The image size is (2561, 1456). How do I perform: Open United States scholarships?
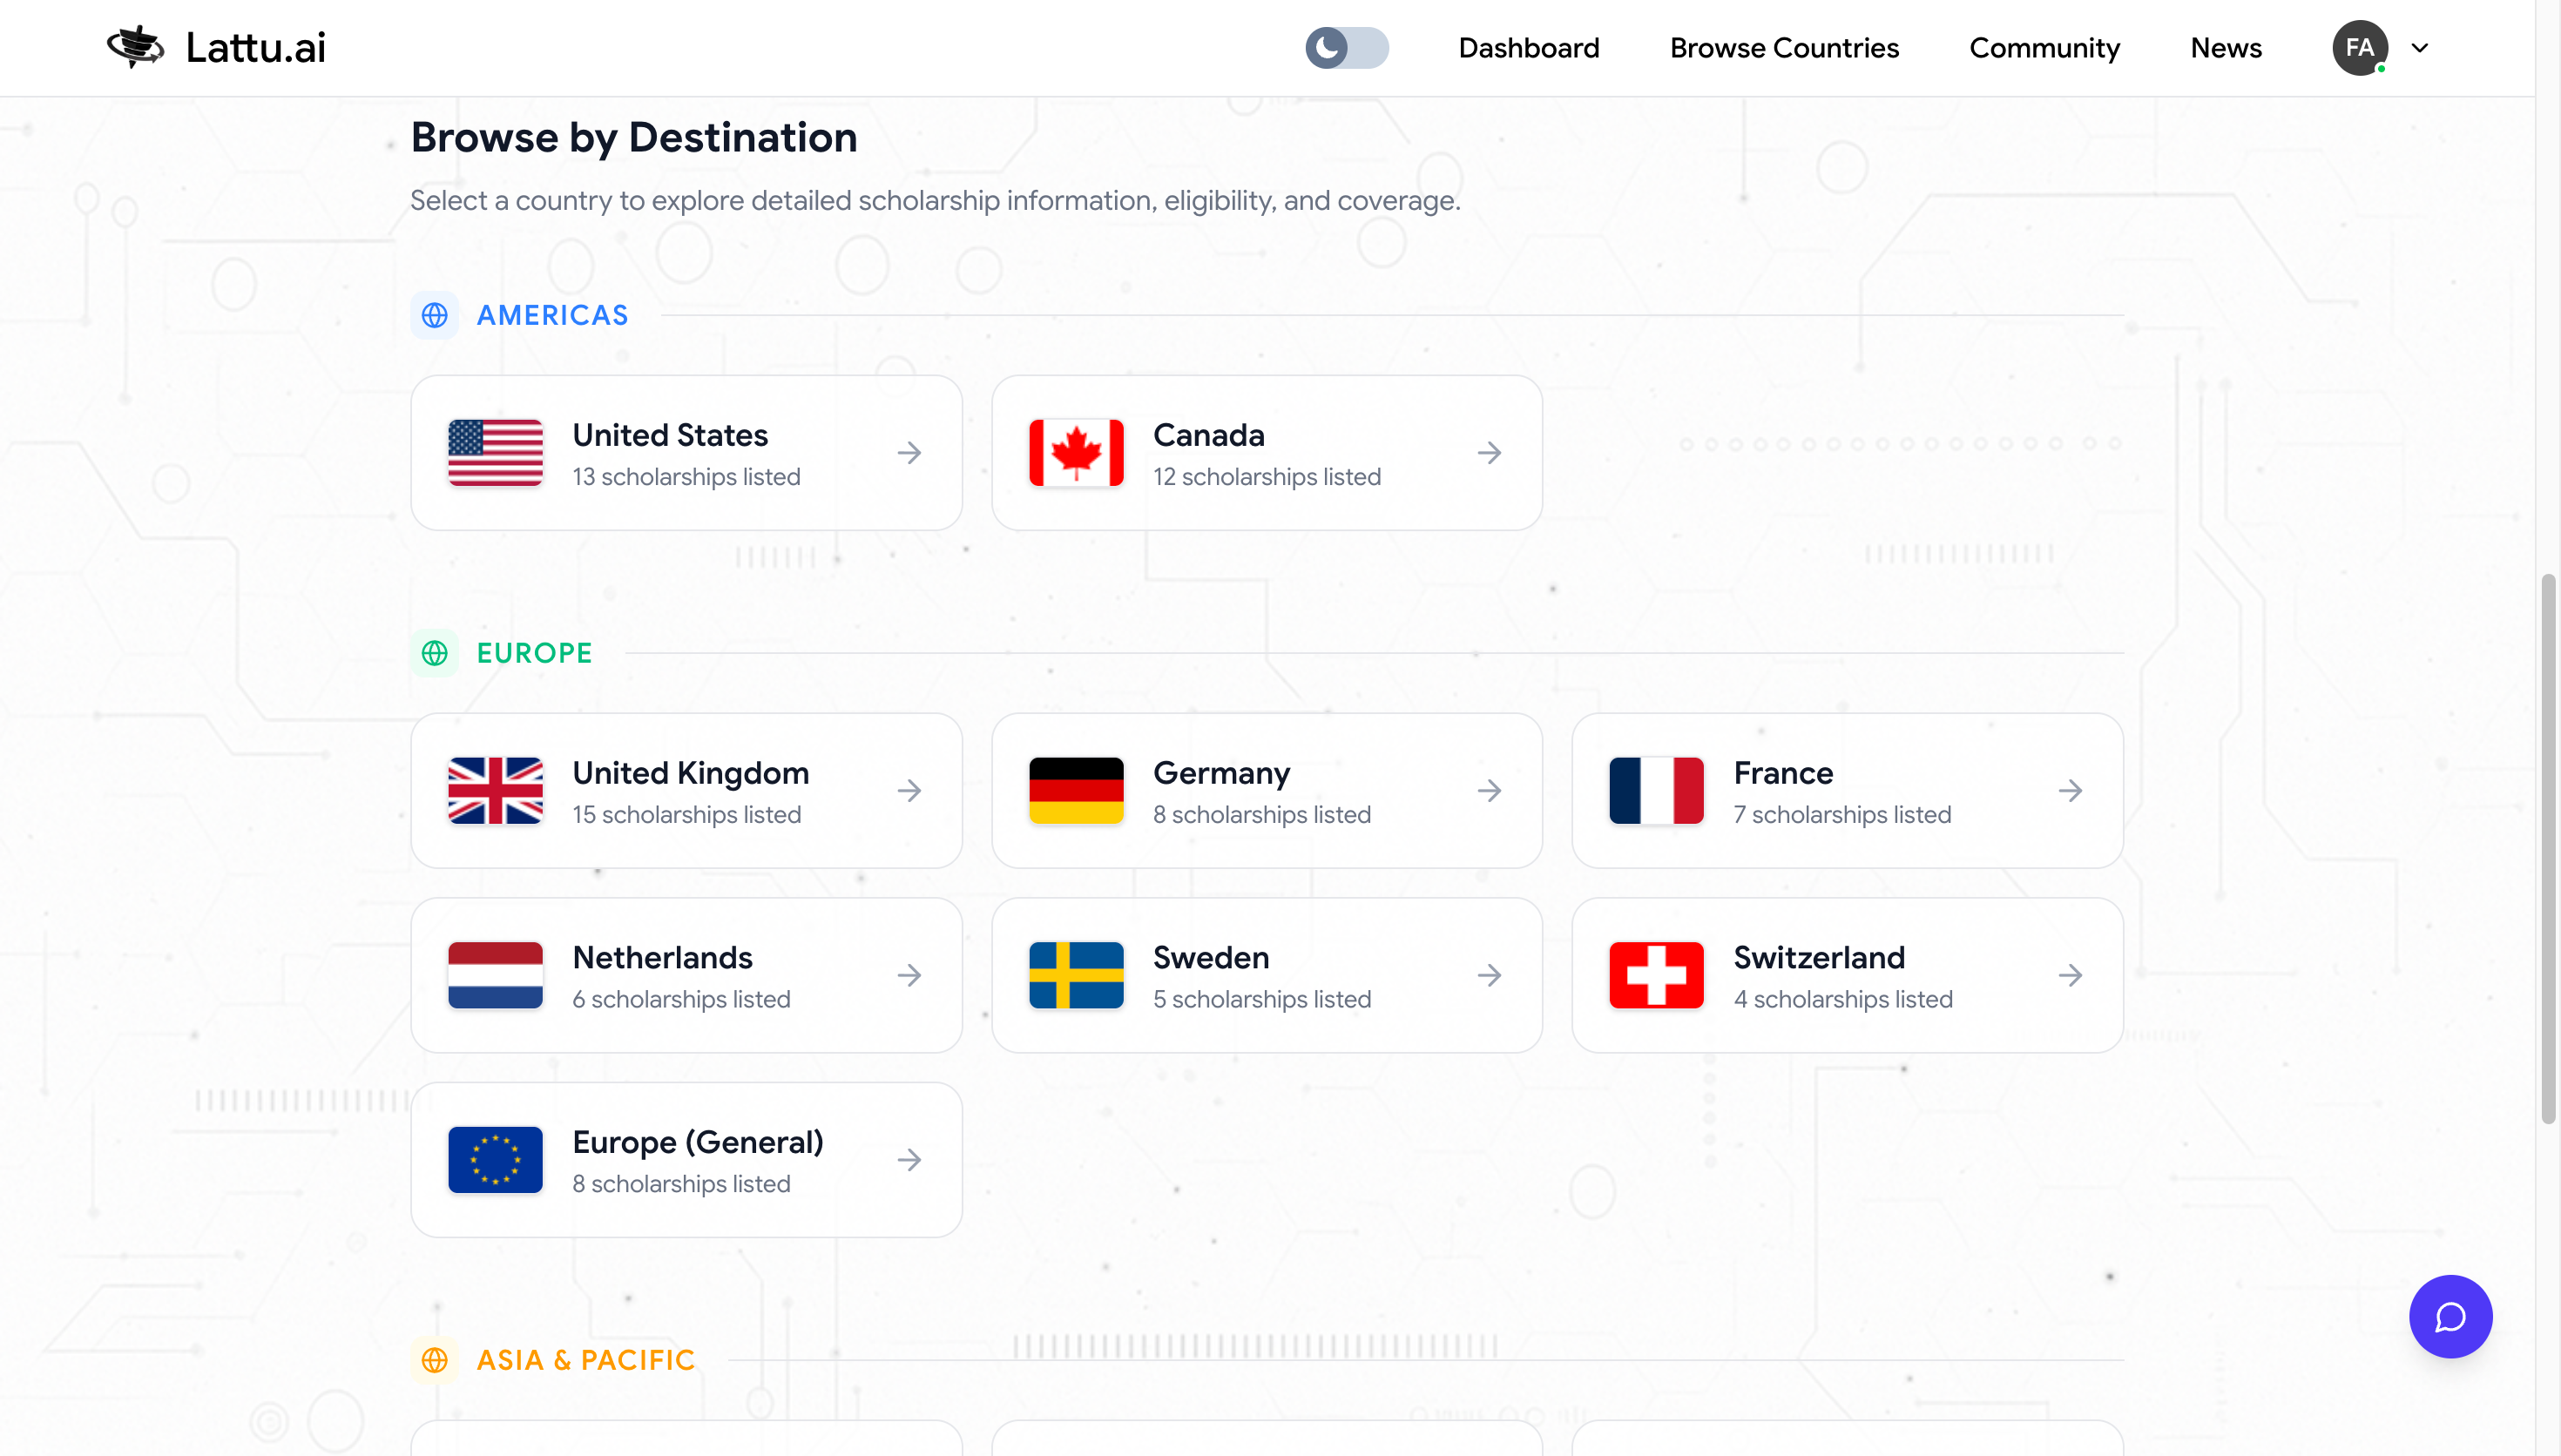(x=686, y=453)
